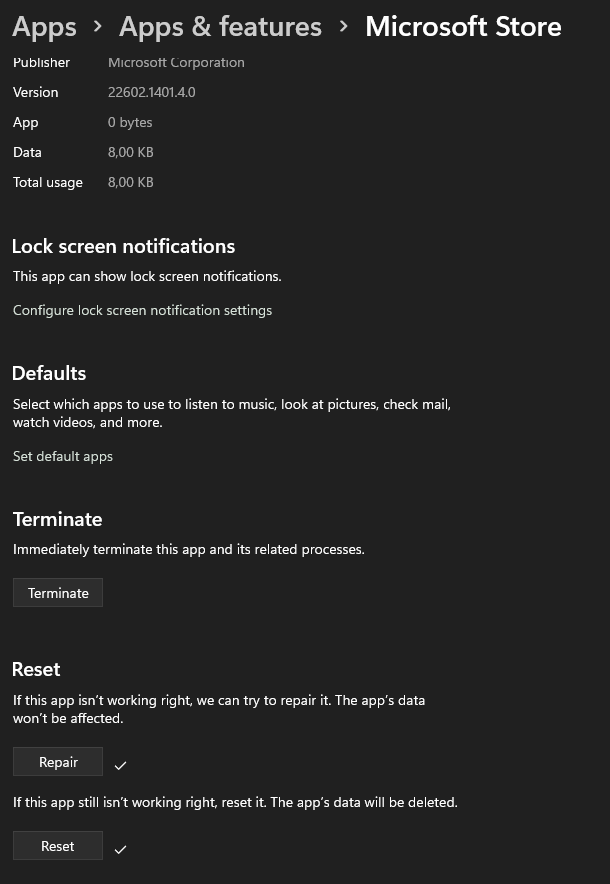Click the checkmark next to Reset
Viewport: 610px width, 884px height.
(x=120, y=849)
